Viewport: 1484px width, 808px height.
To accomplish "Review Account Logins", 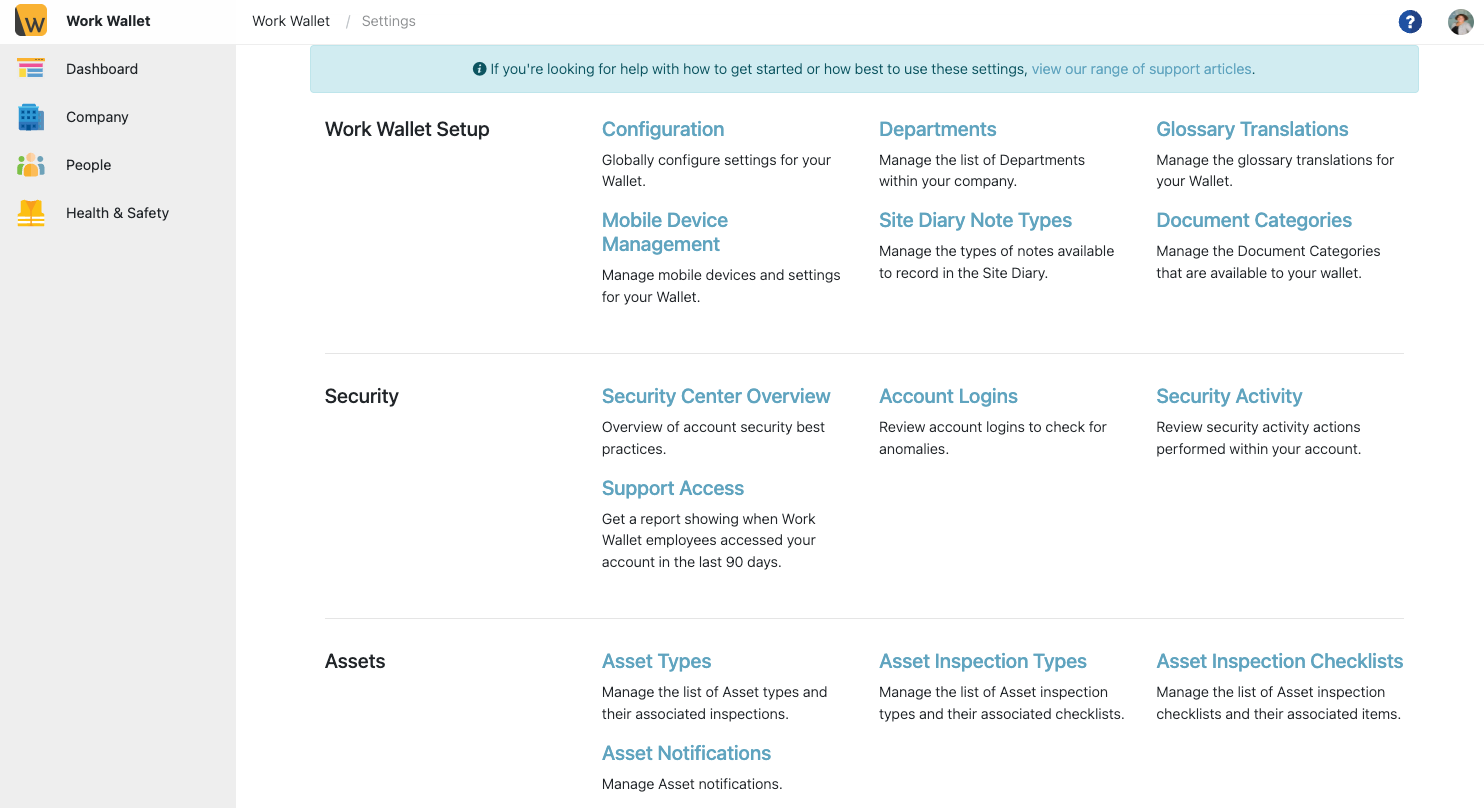I will point(948,396).
